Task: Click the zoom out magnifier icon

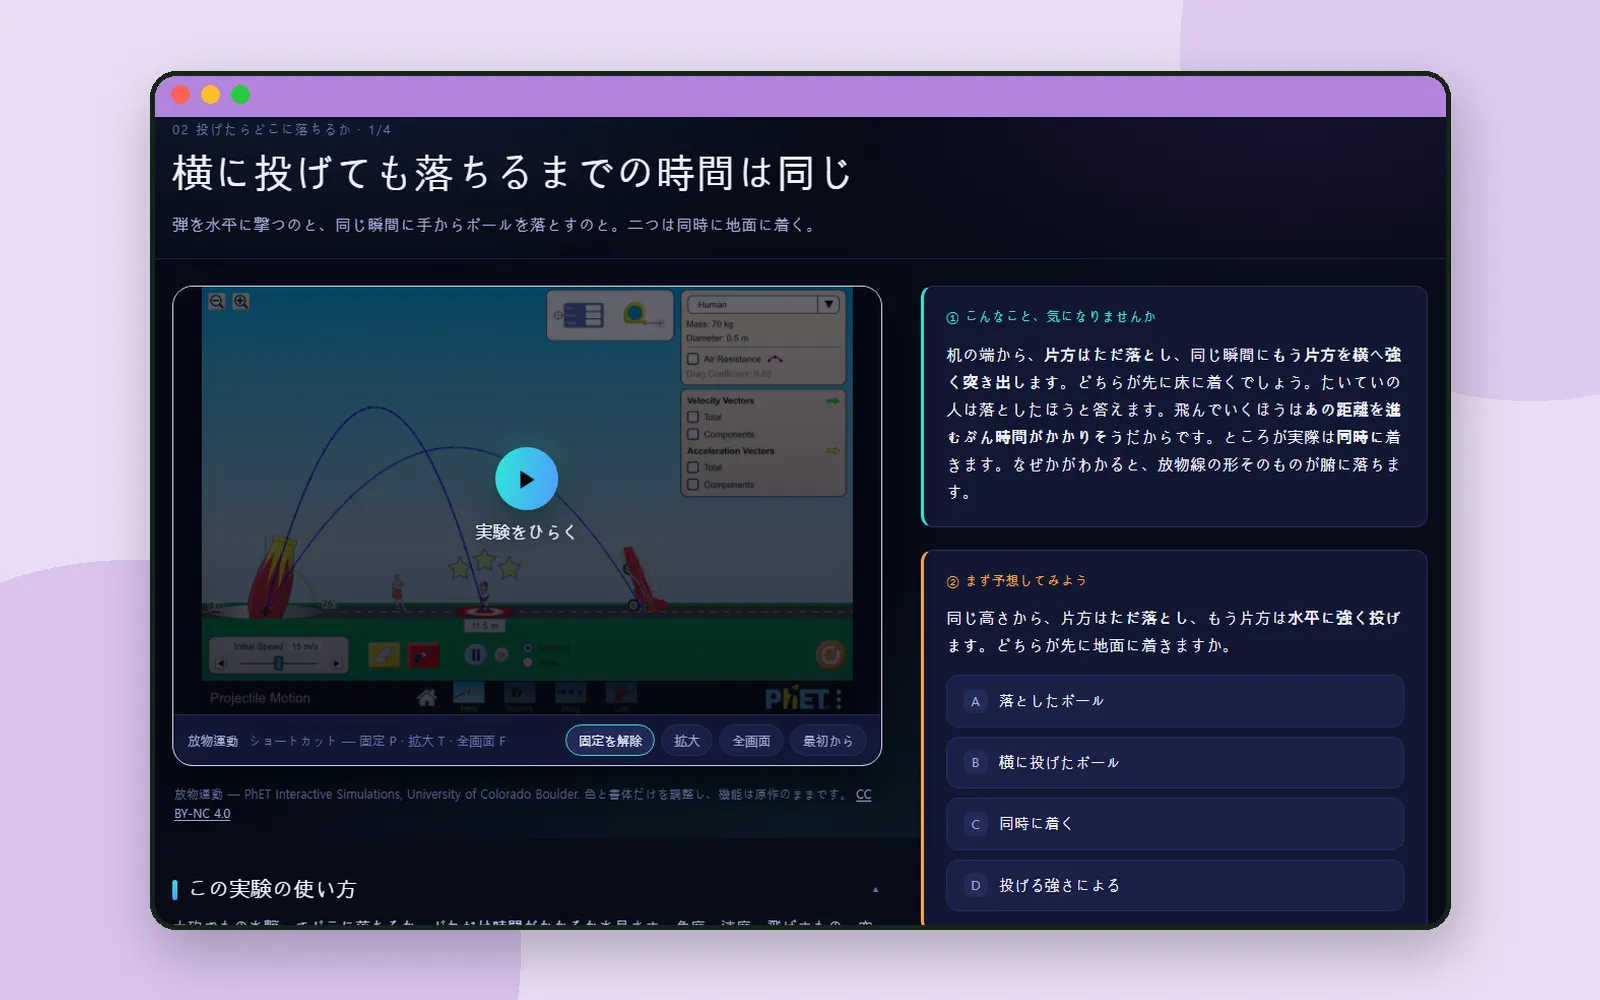Action: [x=216, y=301]
